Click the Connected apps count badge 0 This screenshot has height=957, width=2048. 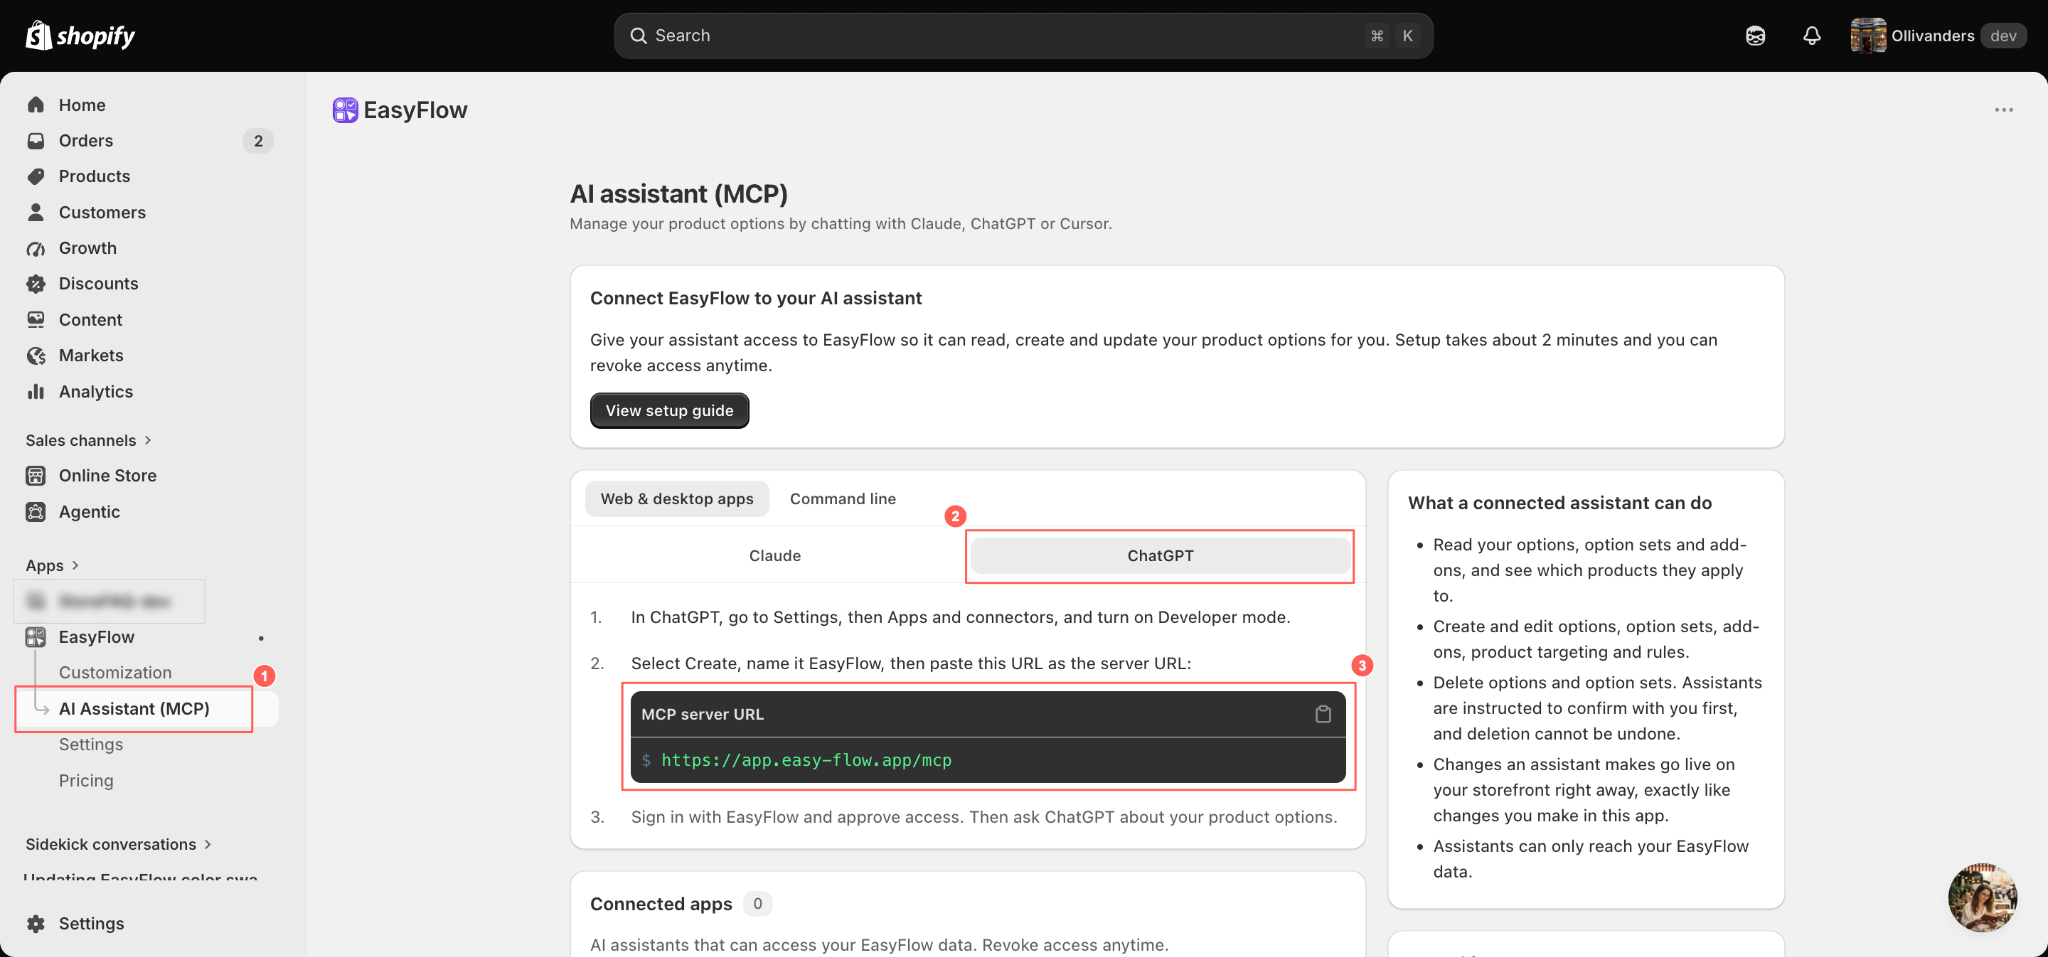tap(757, 904)
